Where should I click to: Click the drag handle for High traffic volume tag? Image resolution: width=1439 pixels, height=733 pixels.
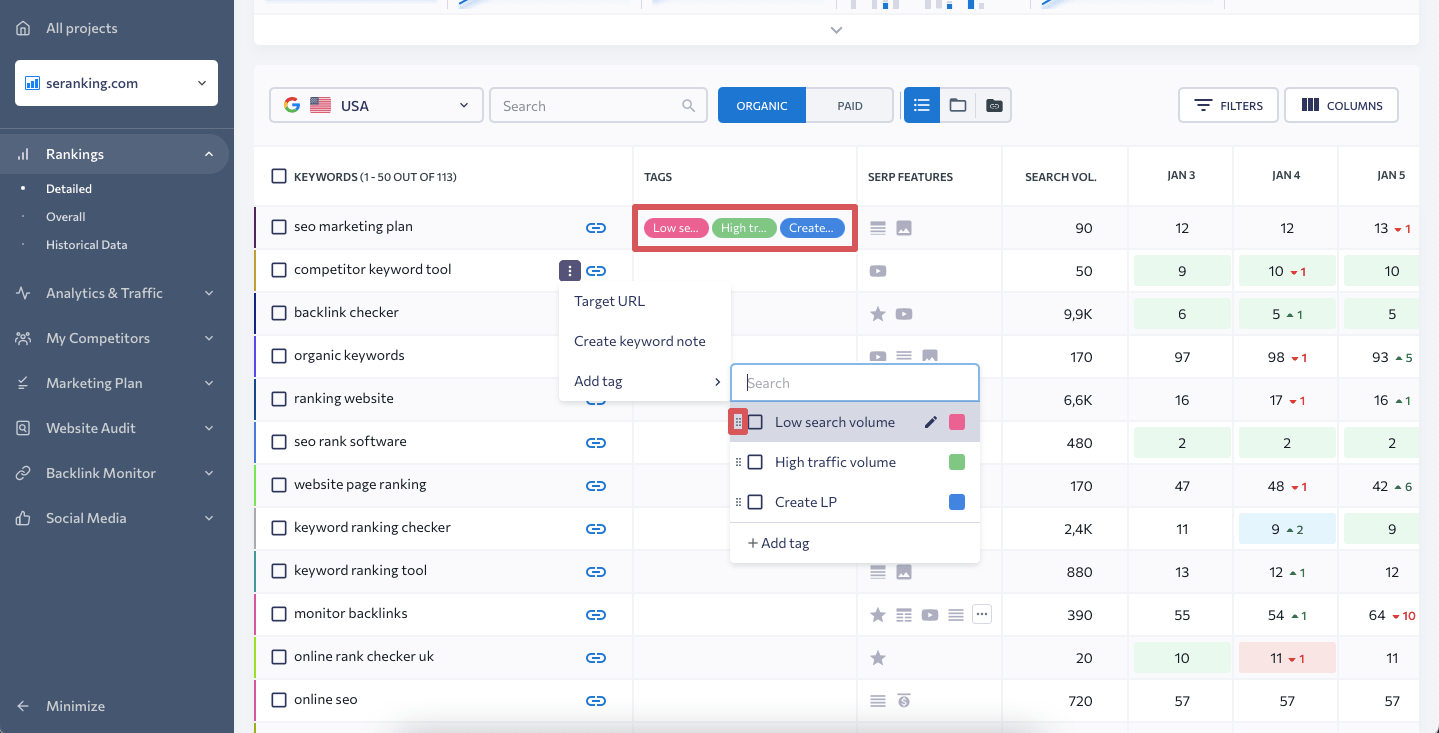click(738, 462)
